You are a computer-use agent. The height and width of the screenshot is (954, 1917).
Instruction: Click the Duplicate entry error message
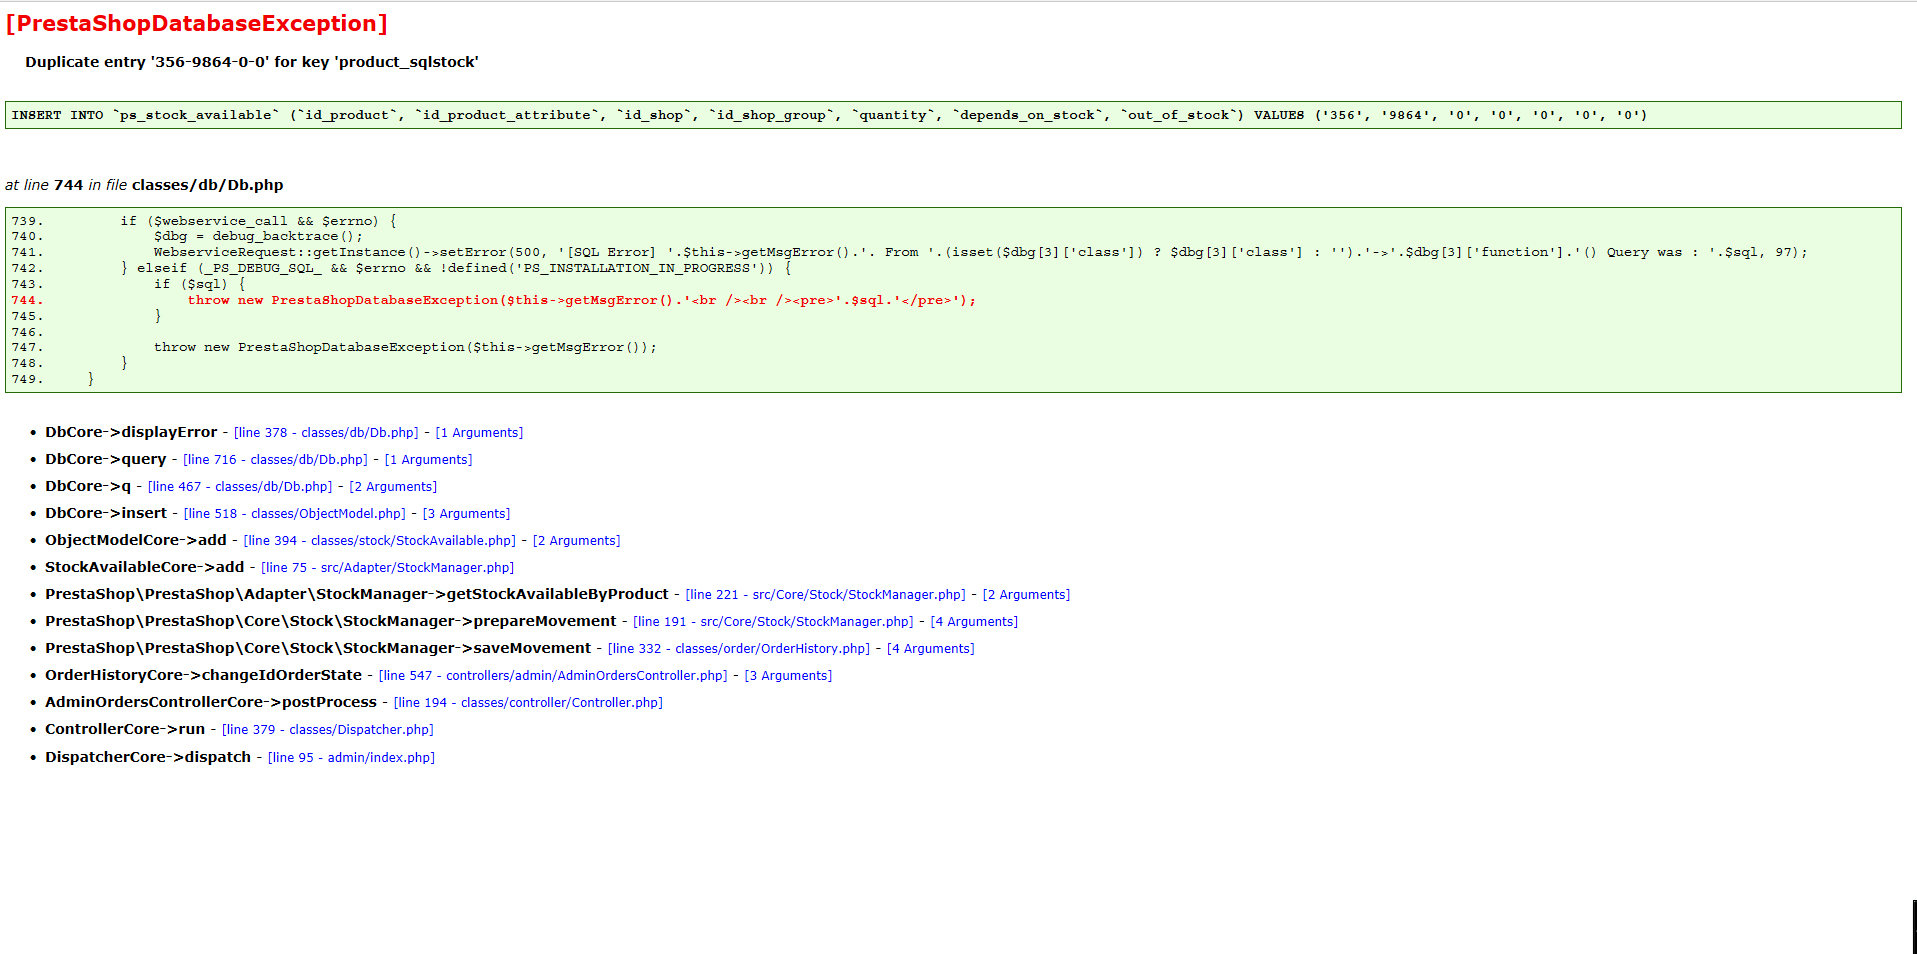252,62
